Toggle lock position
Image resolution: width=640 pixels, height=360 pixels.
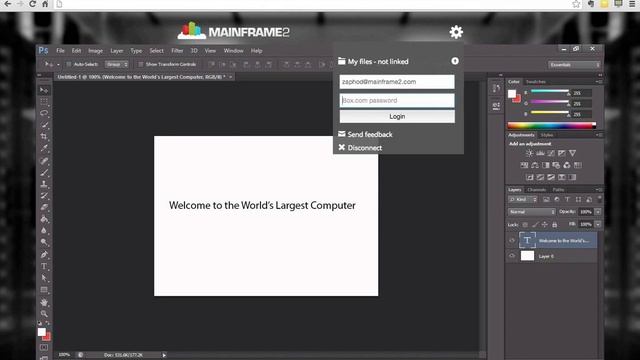(x=544, y=224)
